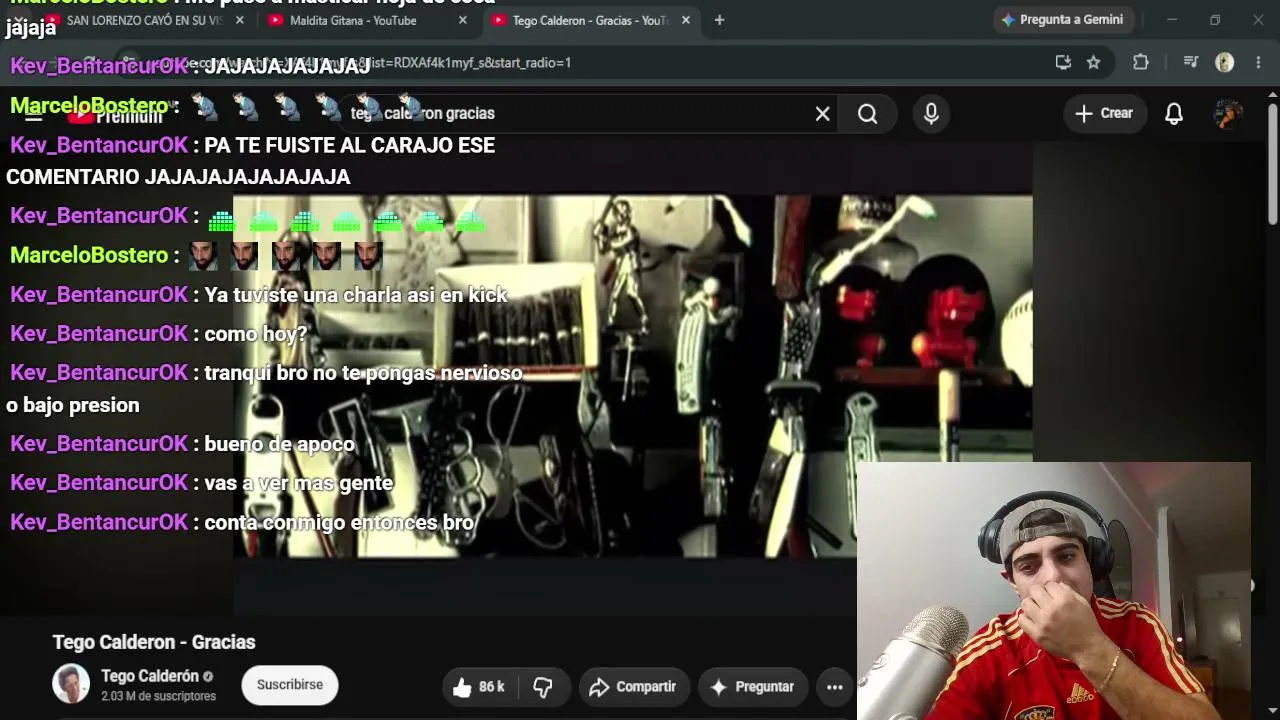The width and height of the screenshot is (1280, 720).
Task: Open the Chrome profile avatar
Action: tap(1224, 62)
